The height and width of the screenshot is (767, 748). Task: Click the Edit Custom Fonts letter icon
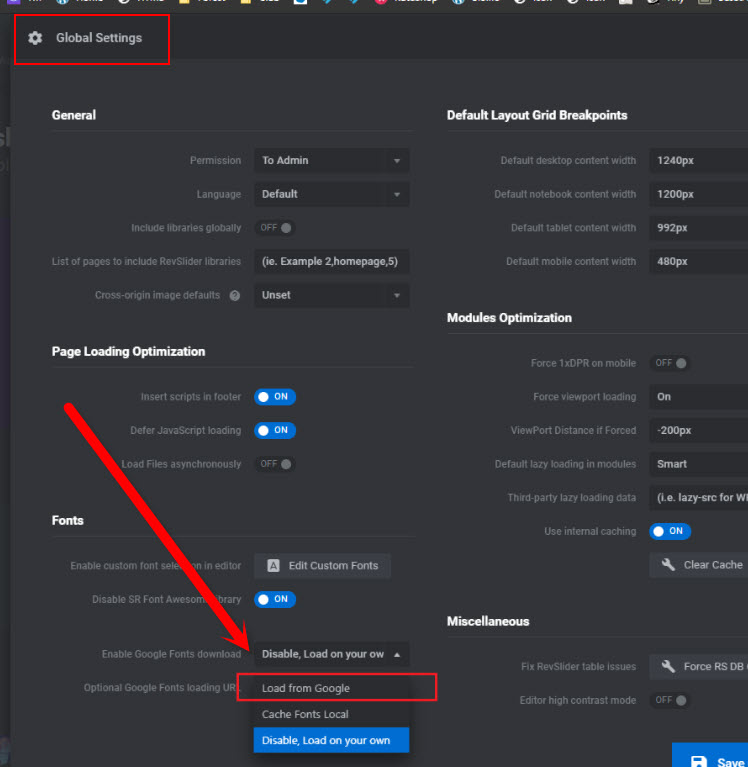point(273,565)
